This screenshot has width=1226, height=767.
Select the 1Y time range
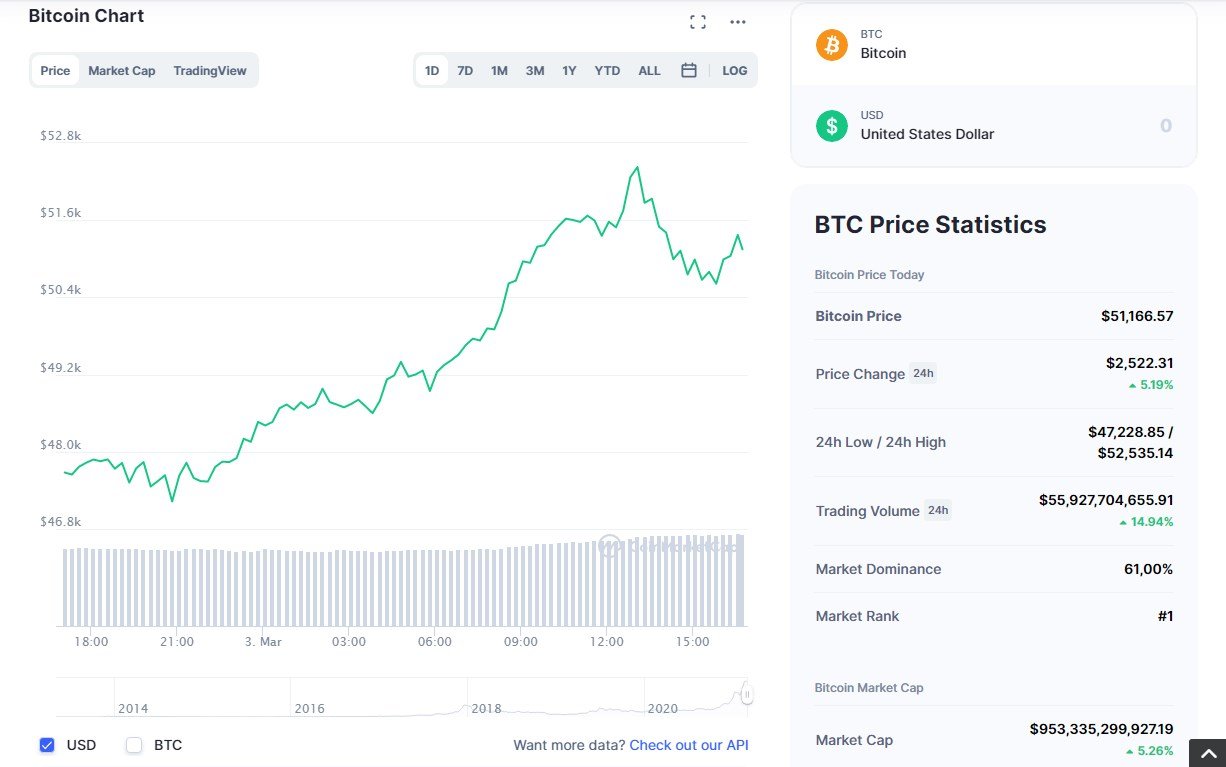(569, 70)
